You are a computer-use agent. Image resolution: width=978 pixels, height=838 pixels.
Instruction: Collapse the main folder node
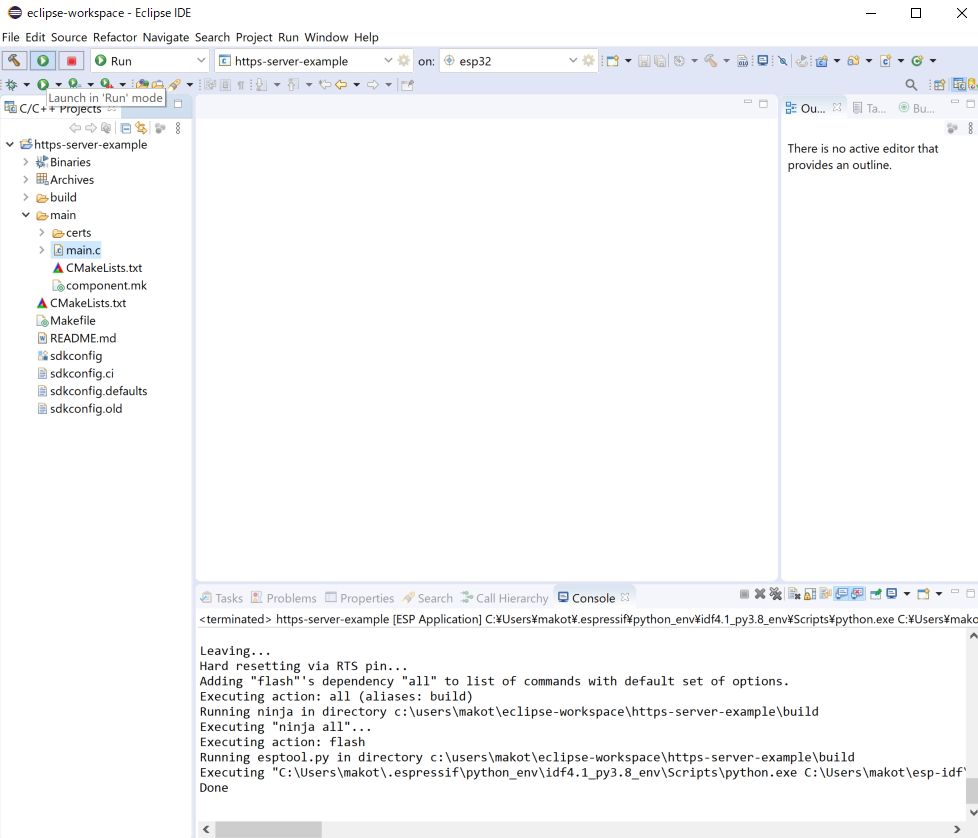pyautogui.click(x=26, y=215)
